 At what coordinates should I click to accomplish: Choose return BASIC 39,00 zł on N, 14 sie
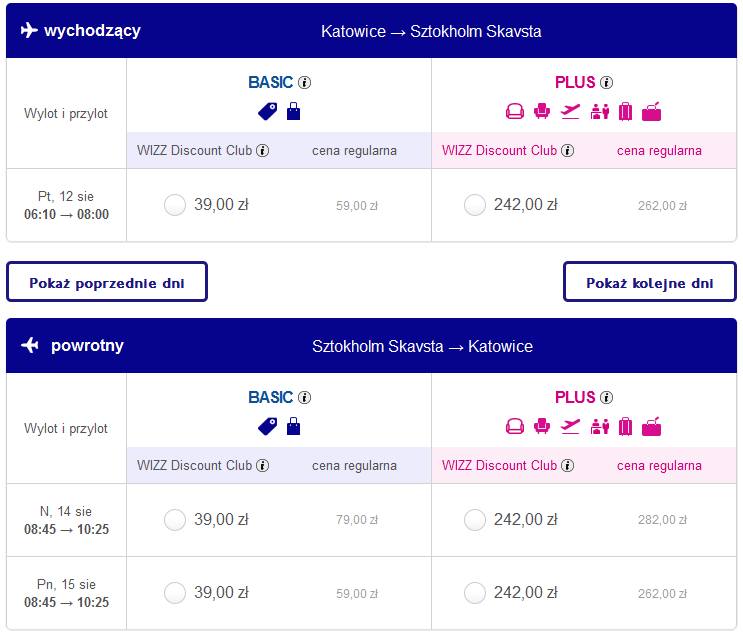[x=175, y=520]
